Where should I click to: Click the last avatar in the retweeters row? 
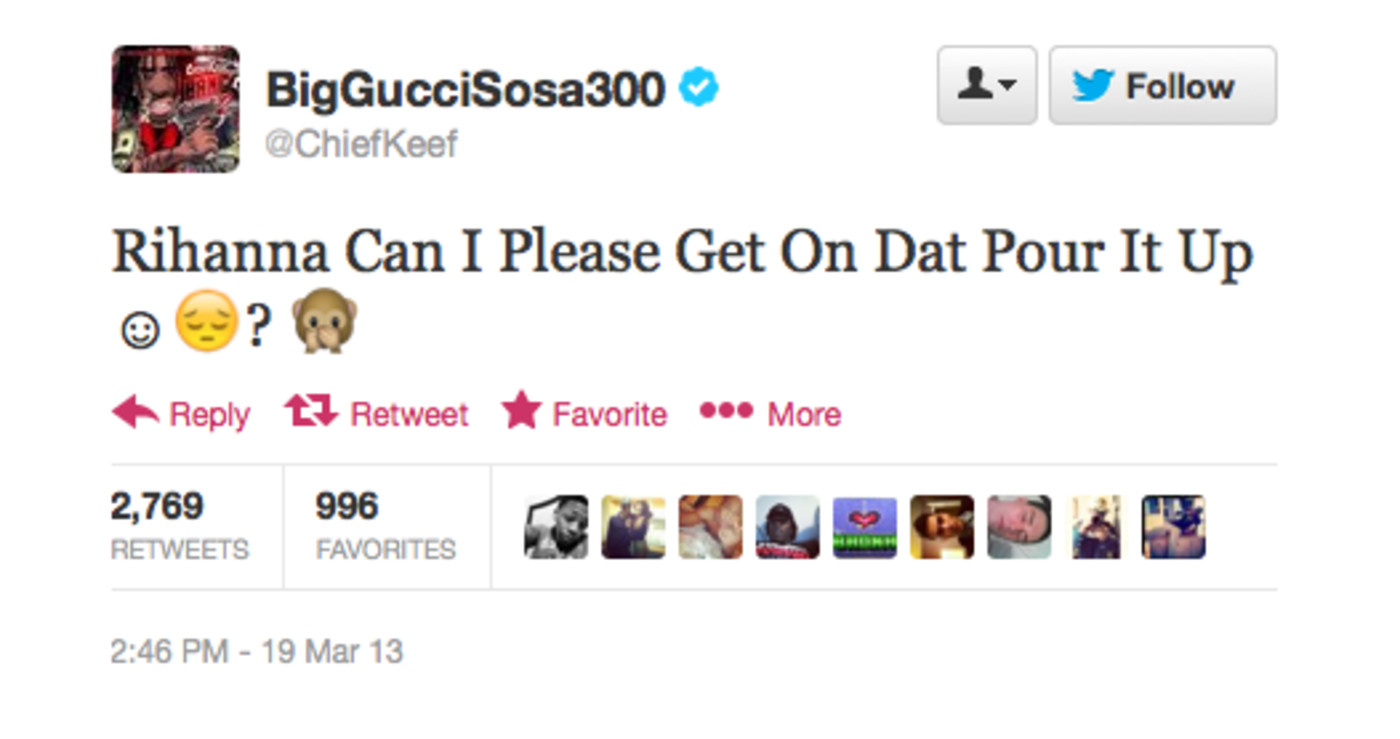1173,527
